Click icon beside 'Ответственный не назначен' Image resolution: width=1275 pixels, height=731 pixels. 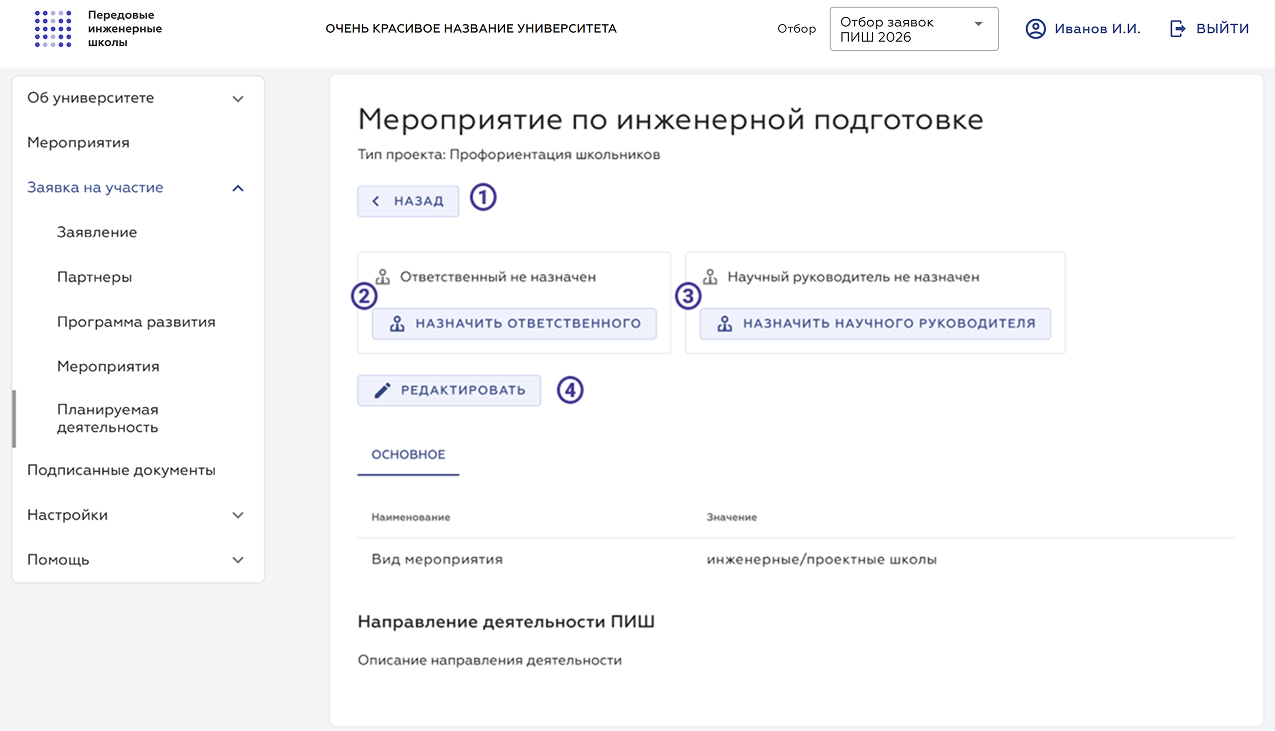click(x=382, y=277)
